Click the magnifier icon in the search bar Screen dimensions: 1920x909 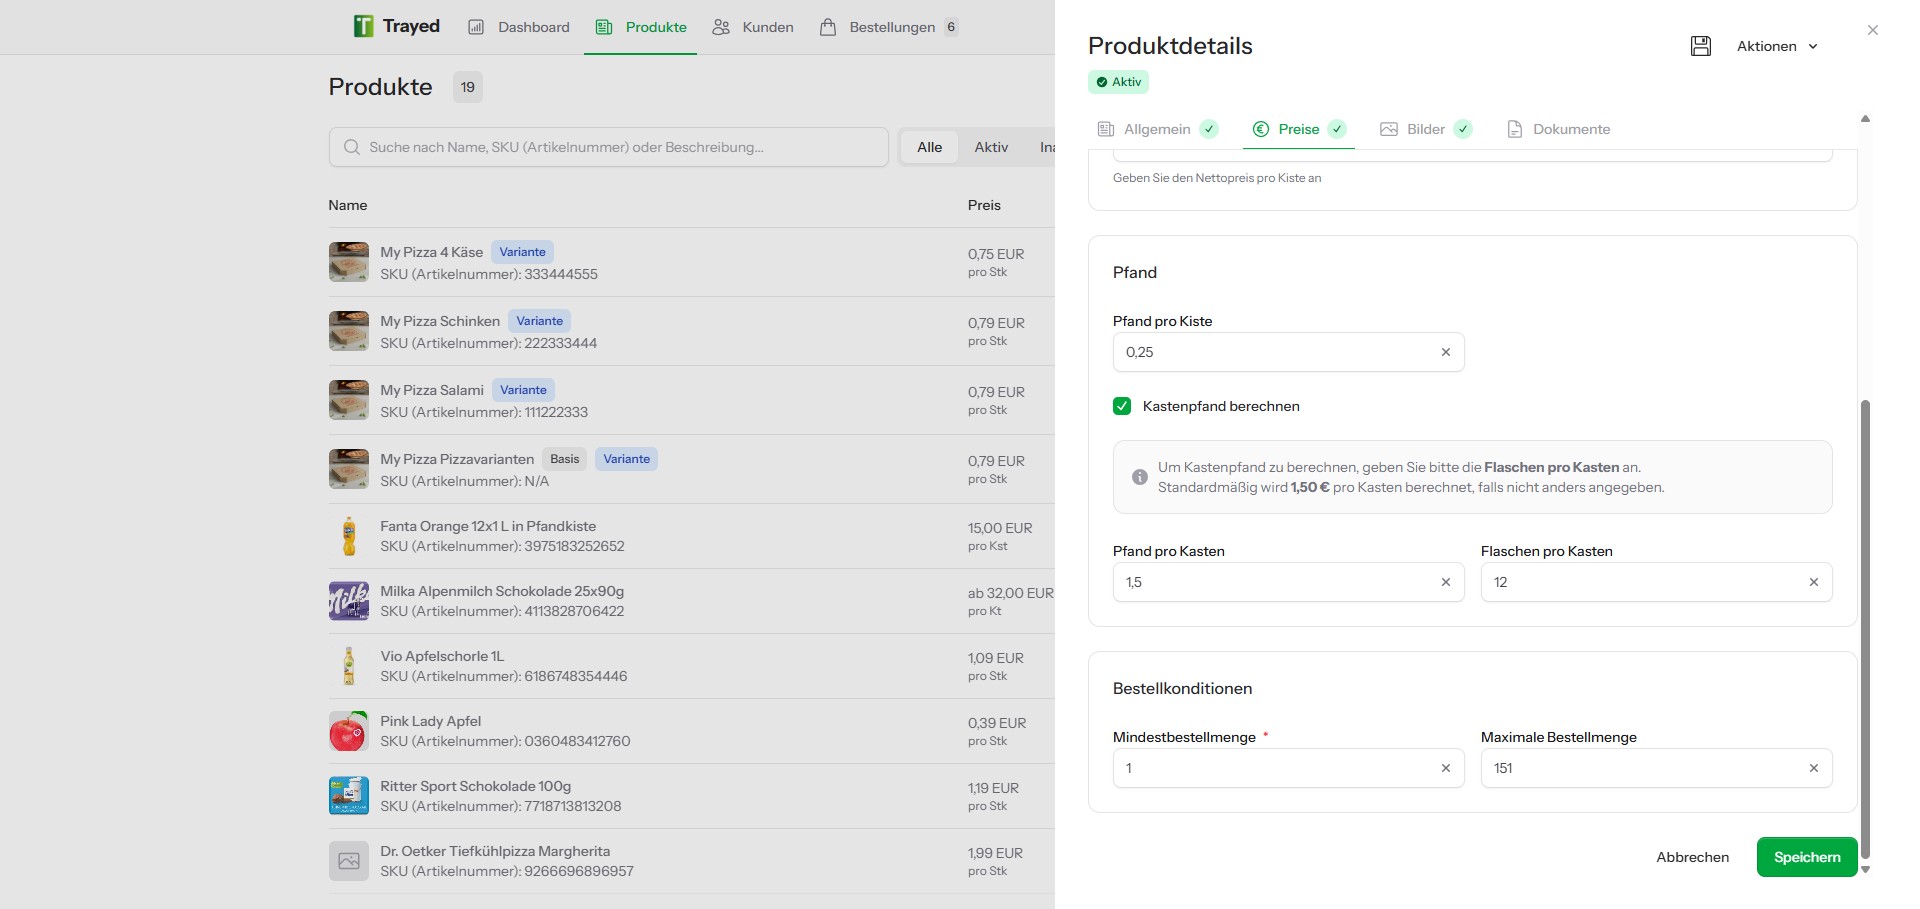coord(352,147)
